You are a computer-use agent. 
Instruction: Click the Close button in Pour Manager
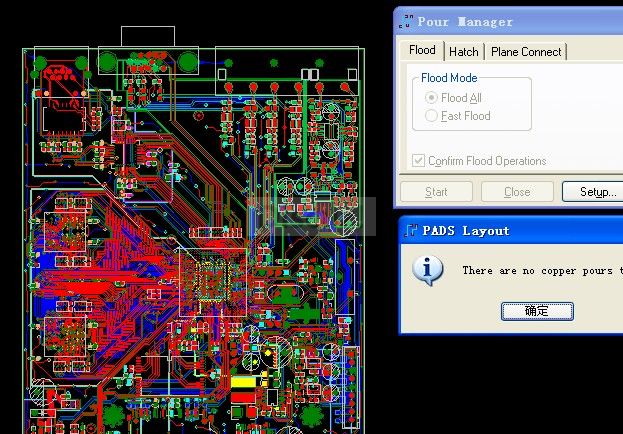point(517,192)
